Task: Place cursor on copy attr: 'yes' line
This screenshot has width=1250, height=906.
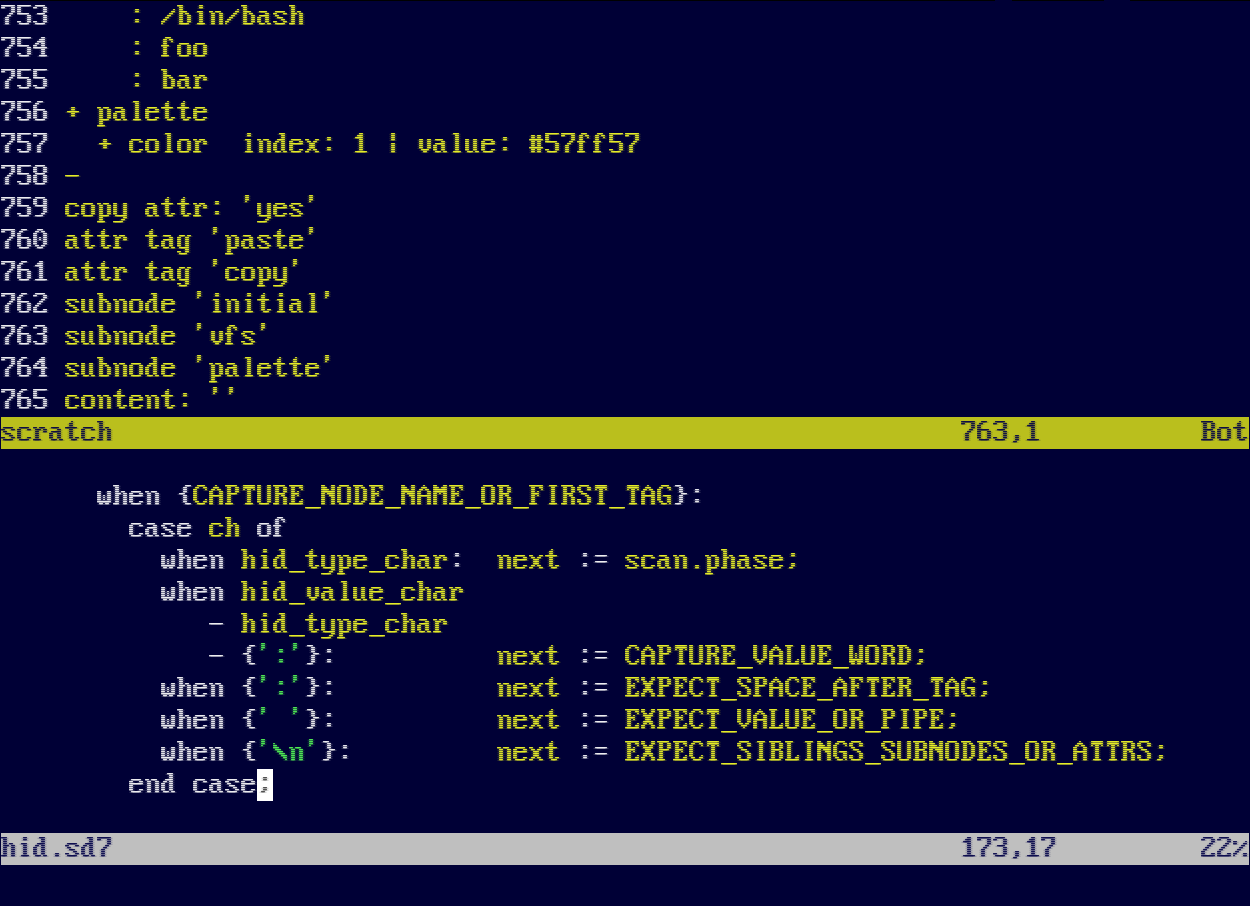Action: (190, 208)
